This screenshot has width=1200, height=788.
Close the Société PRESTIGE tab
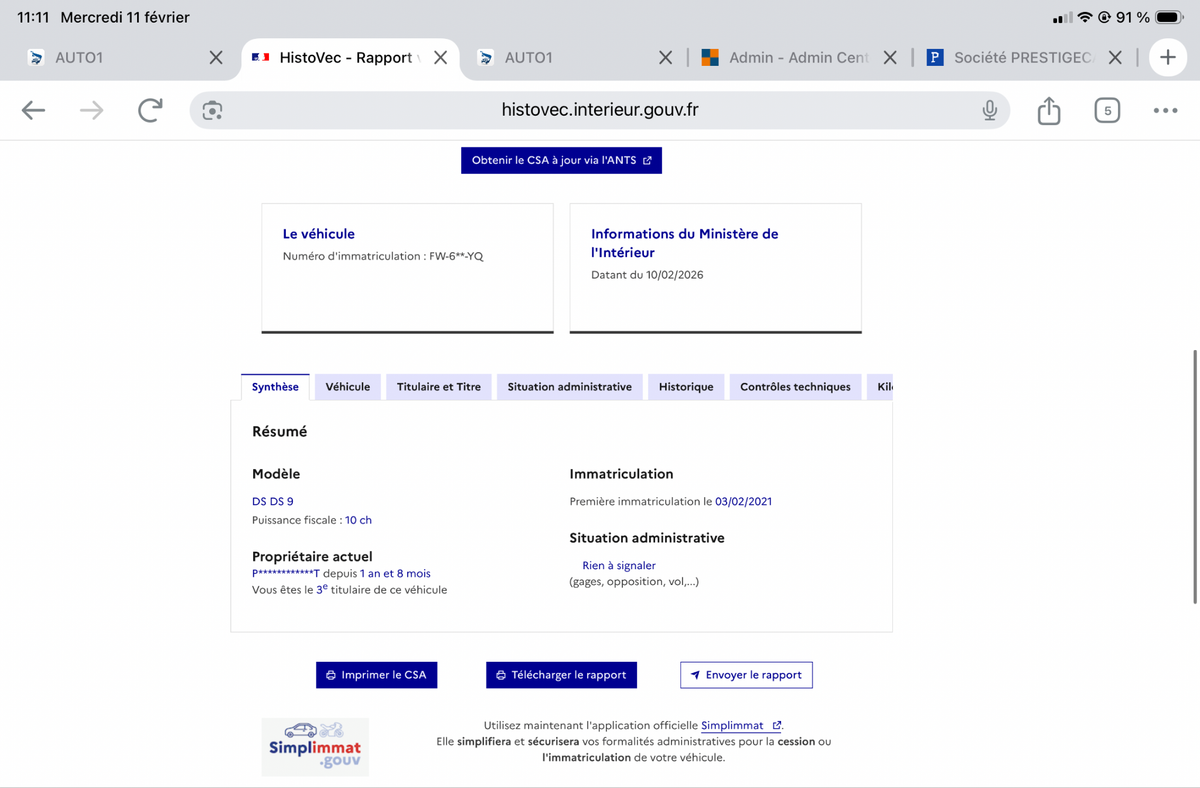[1115, 58]
